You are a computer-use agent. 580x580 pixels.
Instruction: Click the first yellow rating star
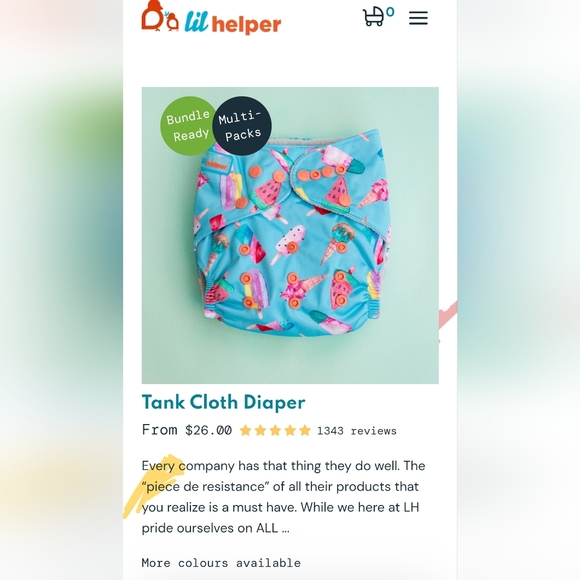point(245,431)
